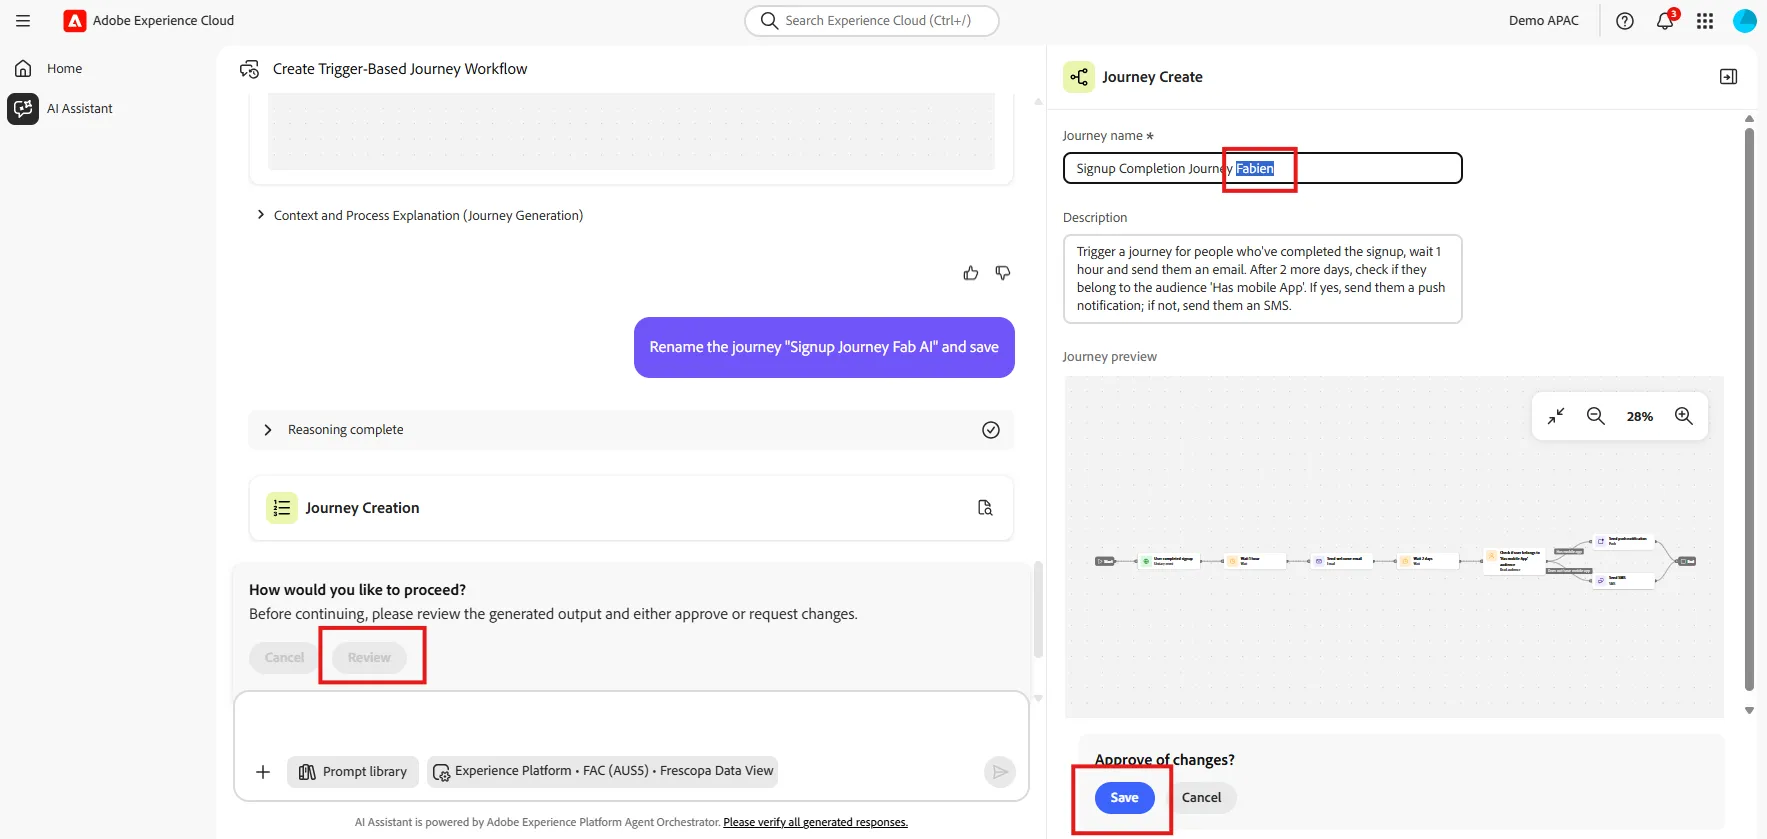Viewport: 1767px width, 839px height.
Task: Open Experience Platform data view selector
Action: tap(603, 771)
